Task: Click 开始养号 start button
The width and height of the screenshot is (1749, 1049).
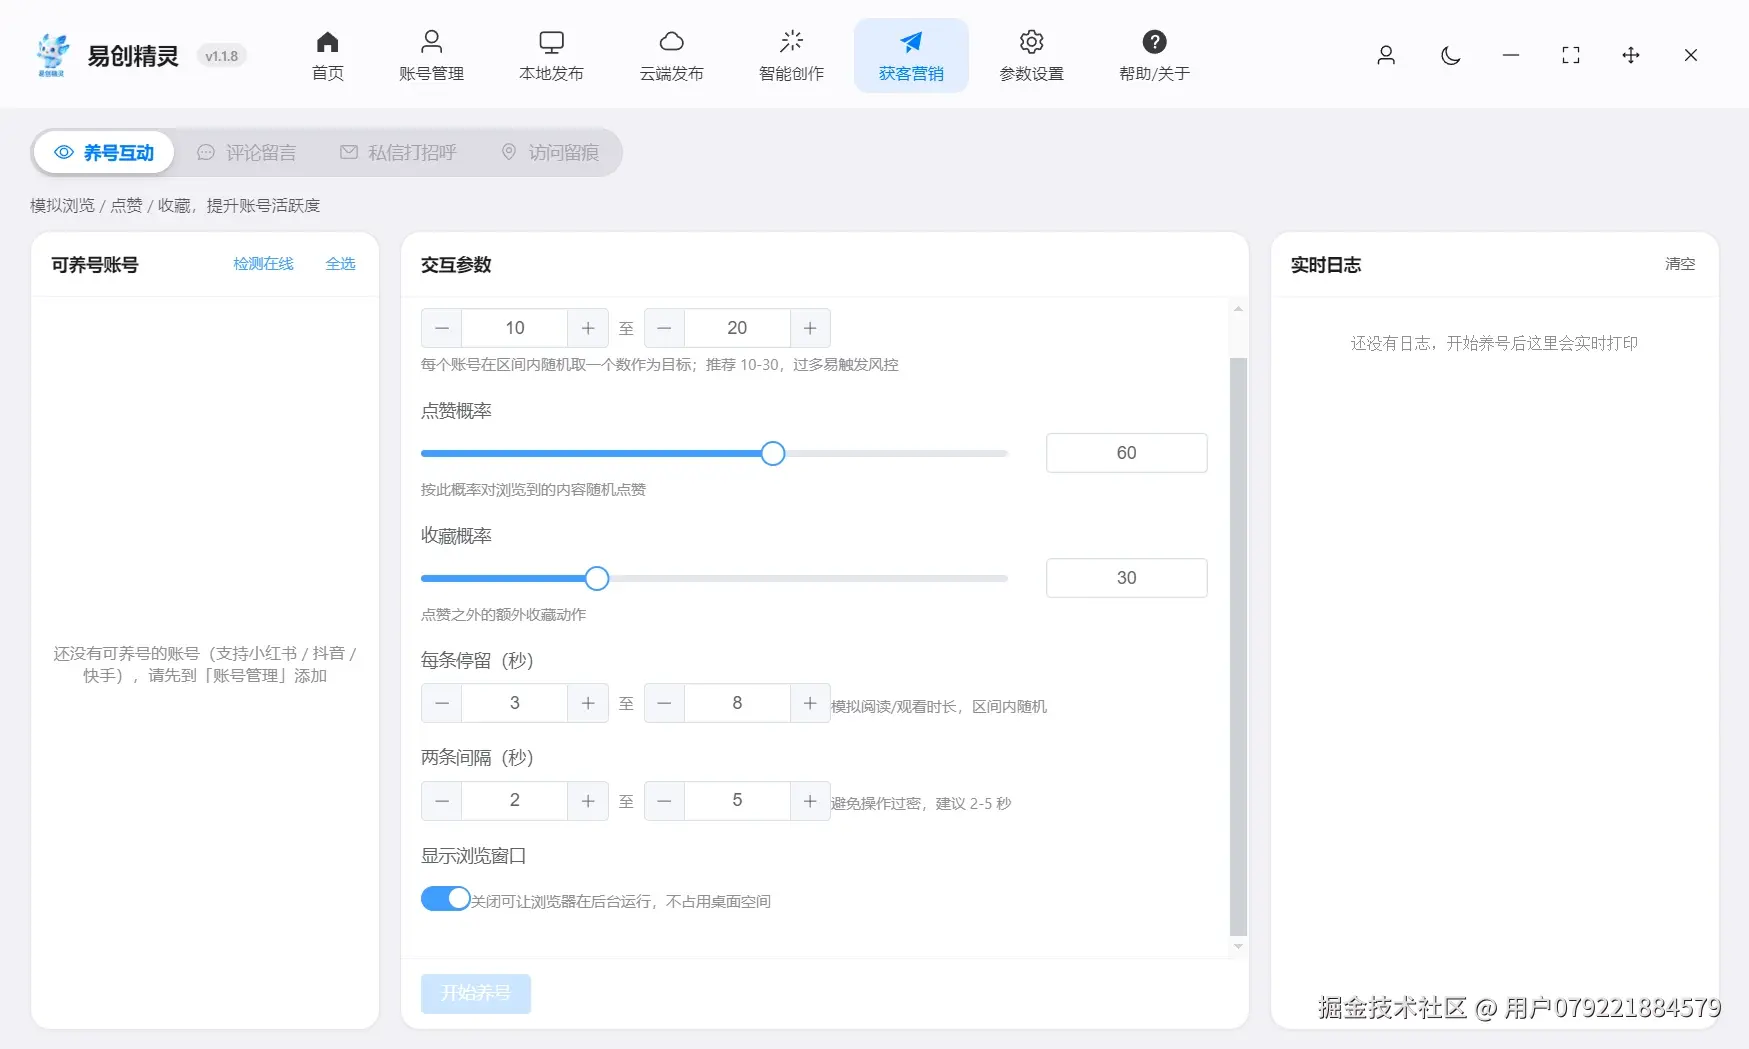Action: point(475,993)
